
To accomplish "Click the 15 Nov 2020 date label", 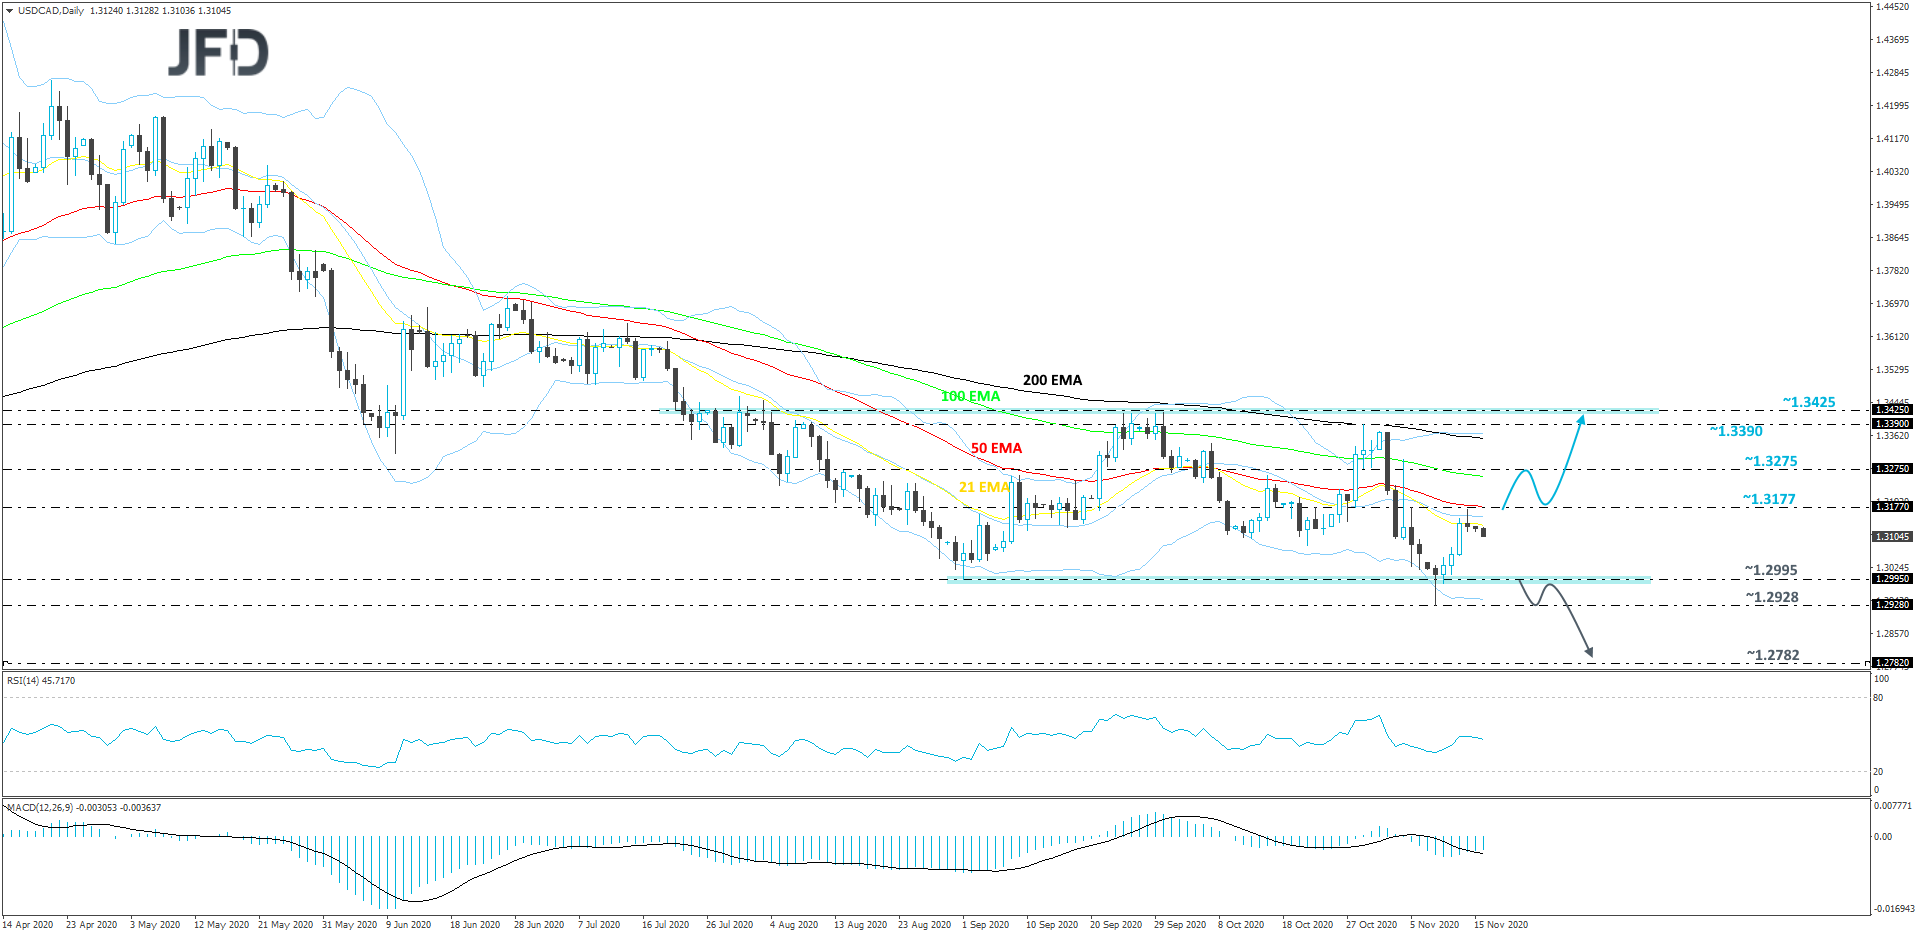I will tap(1500, 925).
